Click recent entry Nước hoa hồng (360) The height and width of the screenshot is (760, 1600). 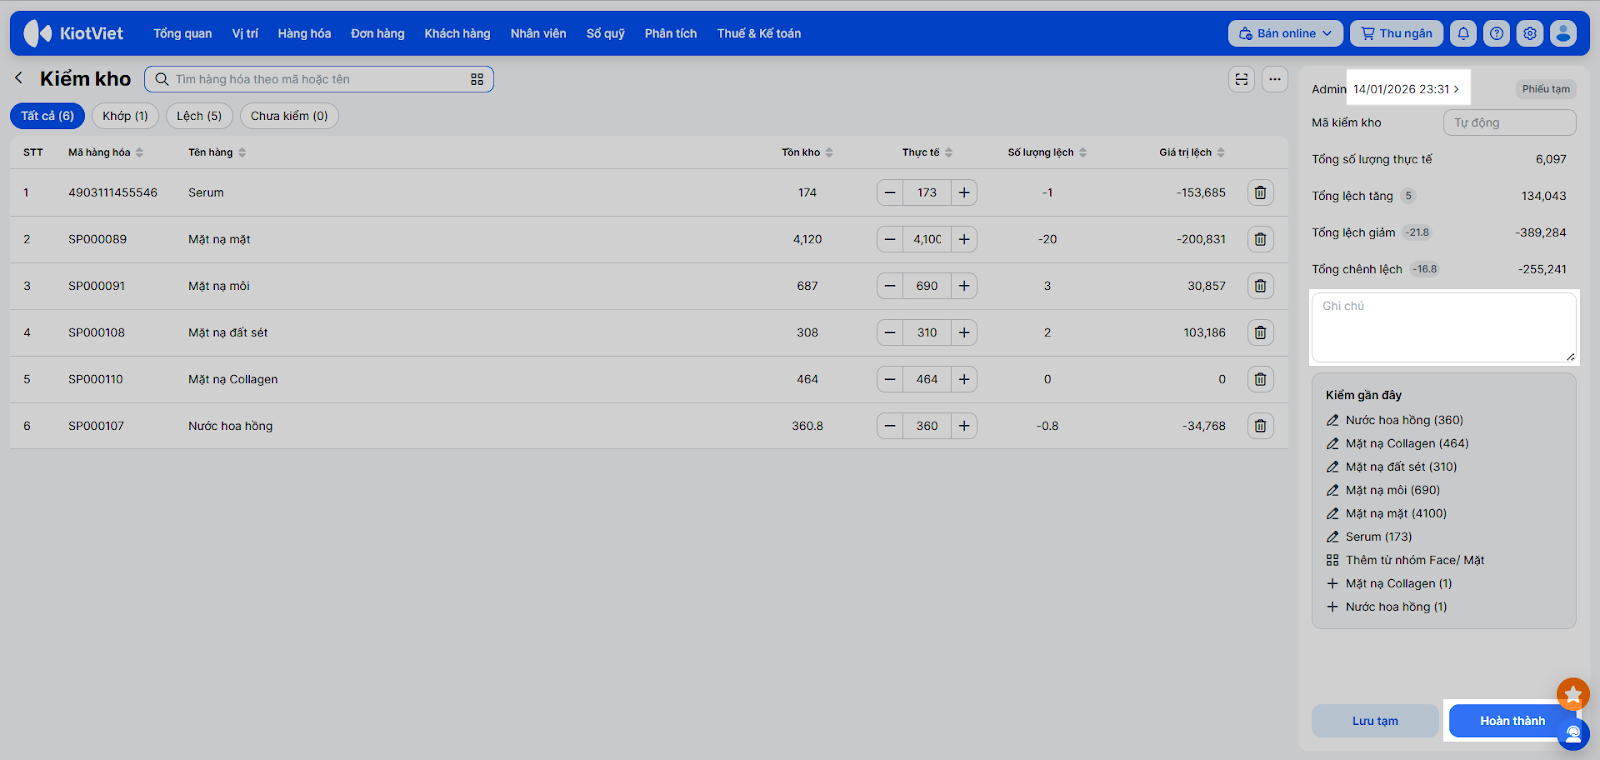point(1404,420)
